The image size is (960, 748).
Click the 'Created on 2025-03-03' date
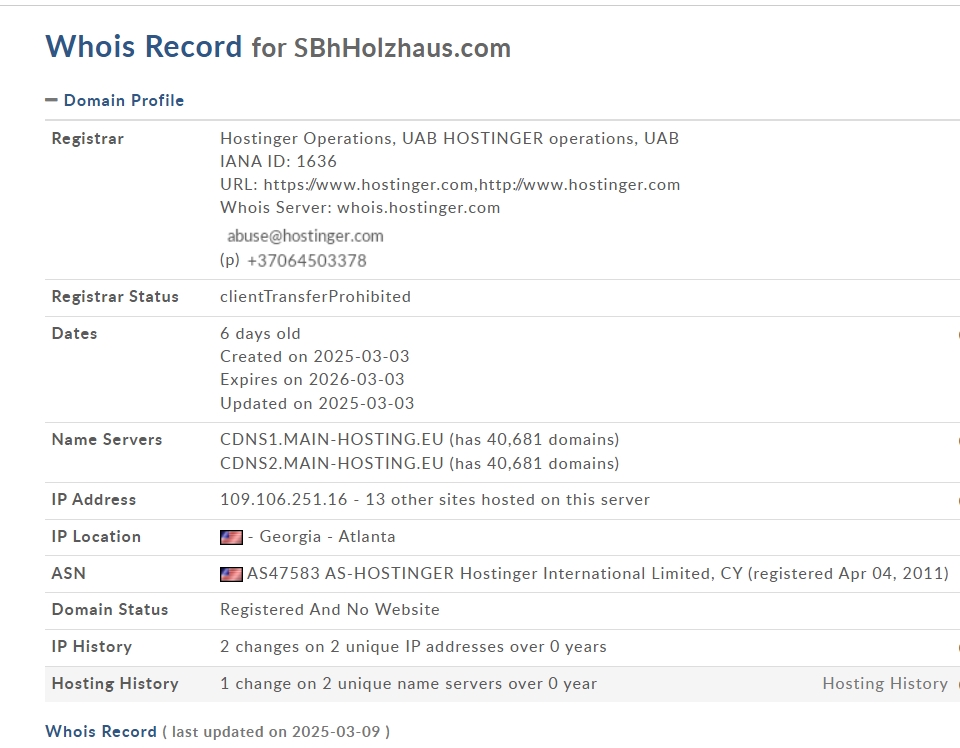315,356
